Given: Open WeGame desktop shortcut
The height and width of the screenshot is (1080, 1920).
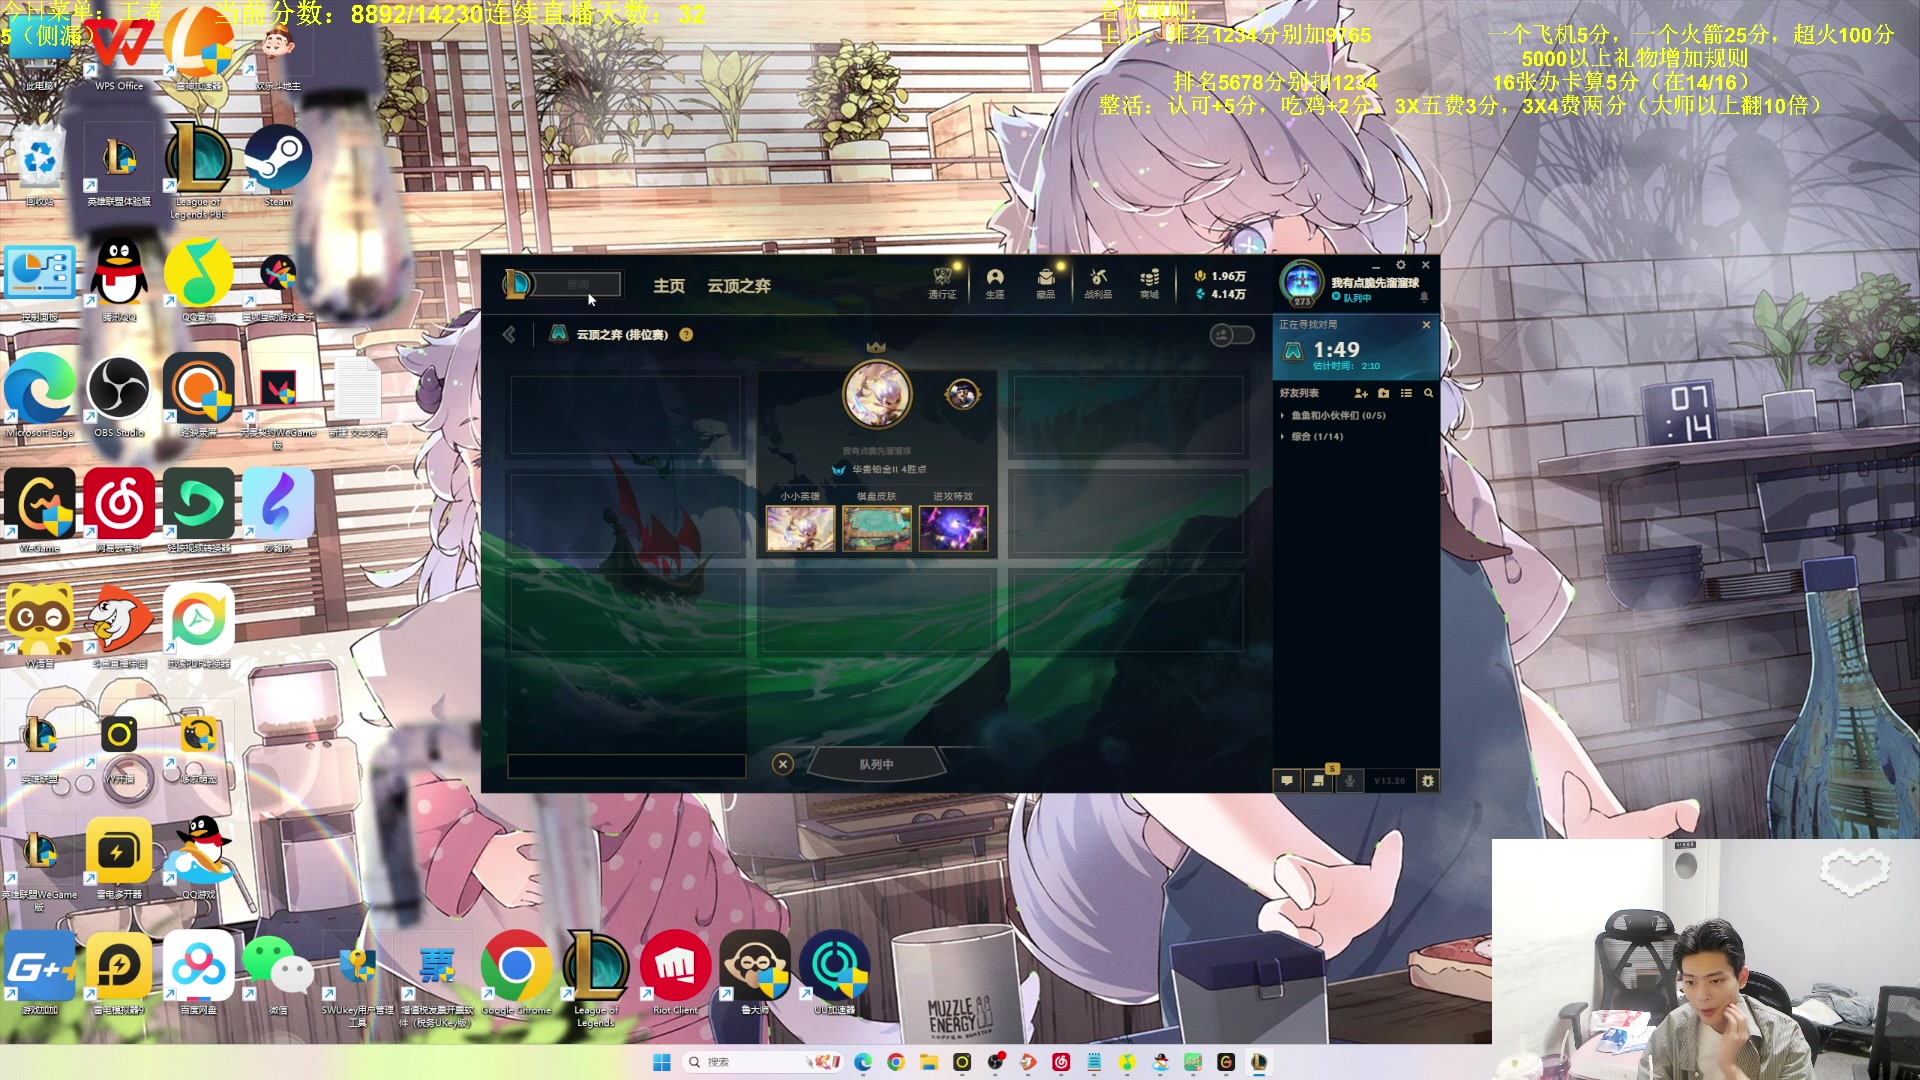Looking at the screenshot, I should click(x=40, y=511).
